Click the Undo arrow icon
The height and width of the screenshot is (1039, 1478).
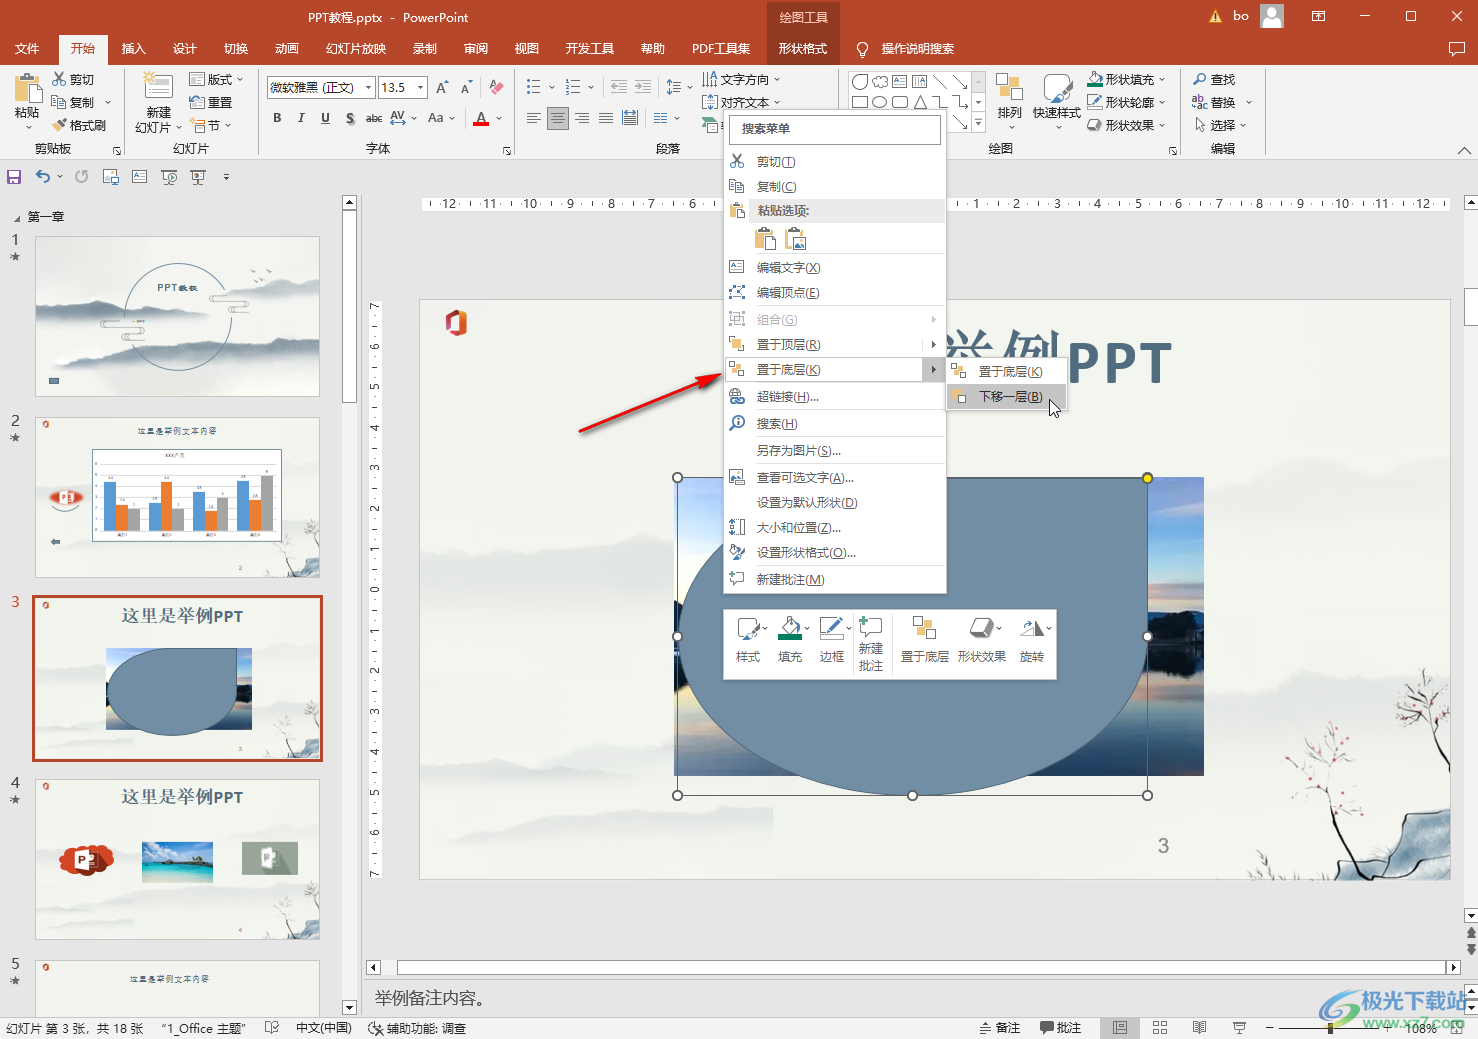coord(42,177)
